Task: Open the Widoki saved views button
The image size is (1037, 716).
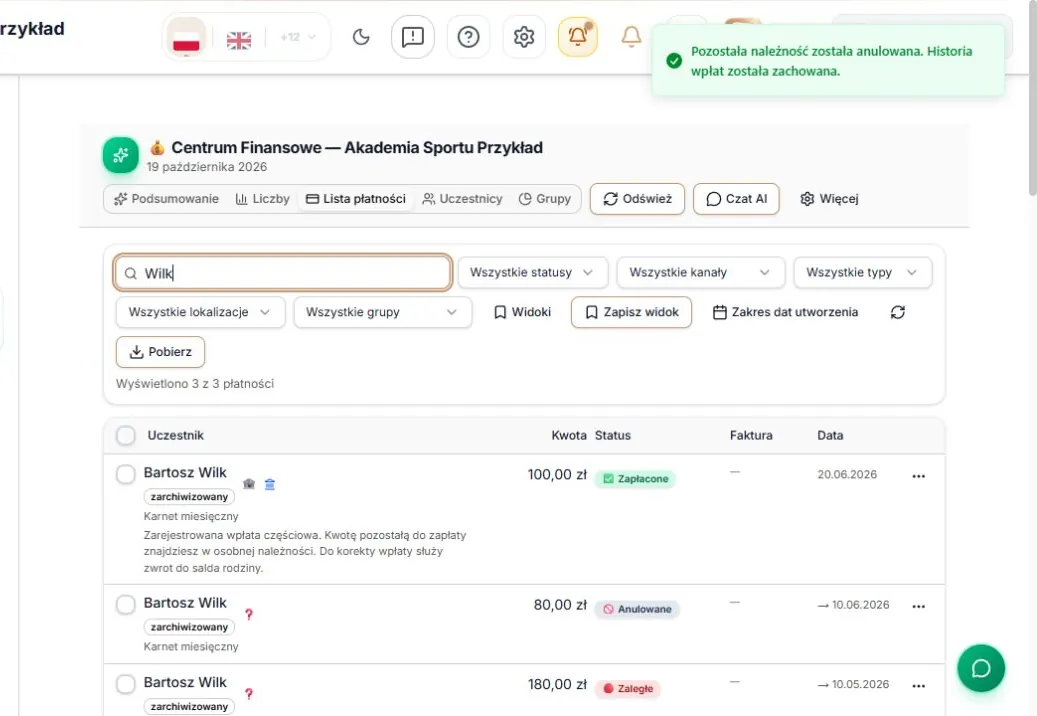Action: point(522,312)
